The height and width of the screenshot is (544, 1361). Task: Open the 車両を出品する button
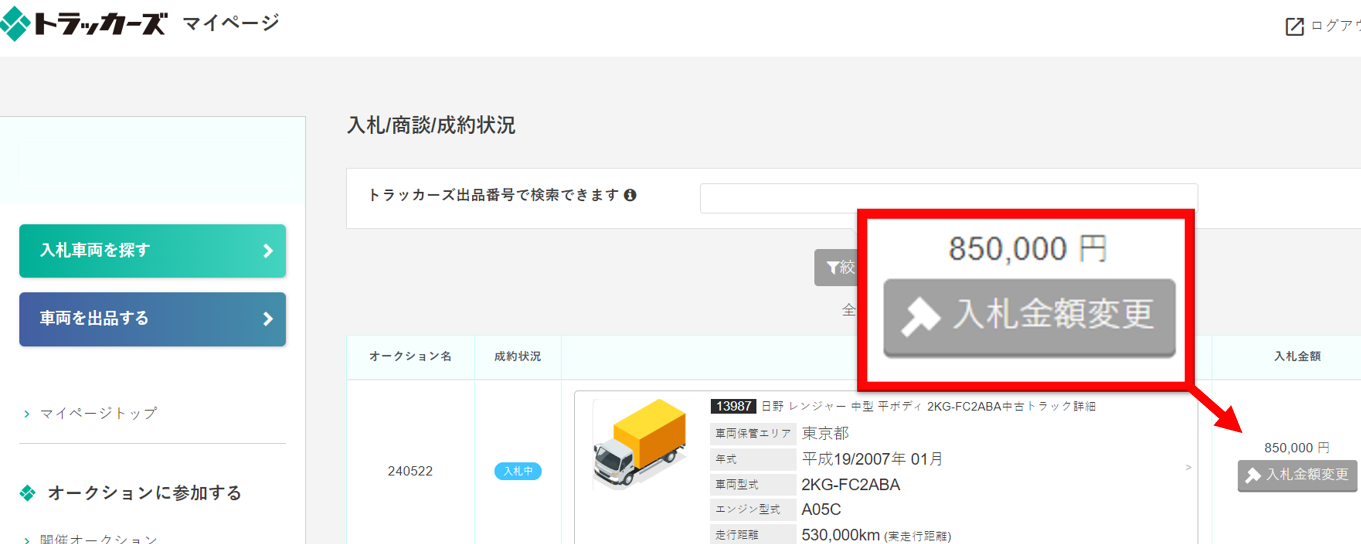pos(152,319)
